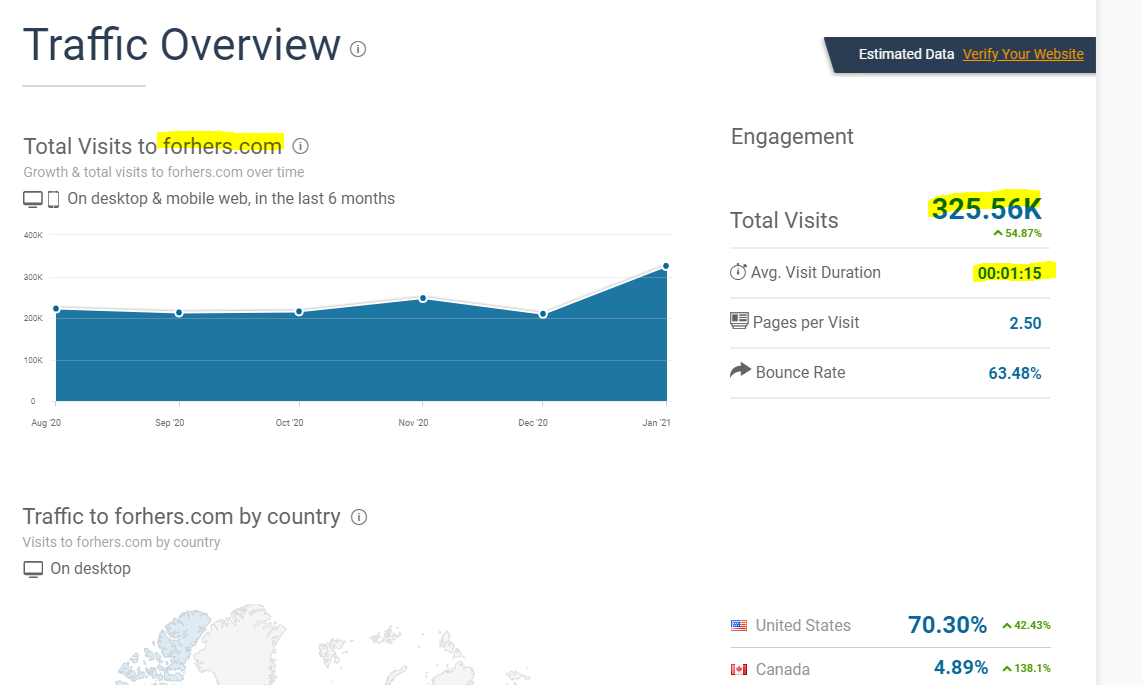Select the Dec '20 data point on chart
Image resolution: width=1143 pixels, height=685 pixels.
pyautogui.click(x=543, y=315)
